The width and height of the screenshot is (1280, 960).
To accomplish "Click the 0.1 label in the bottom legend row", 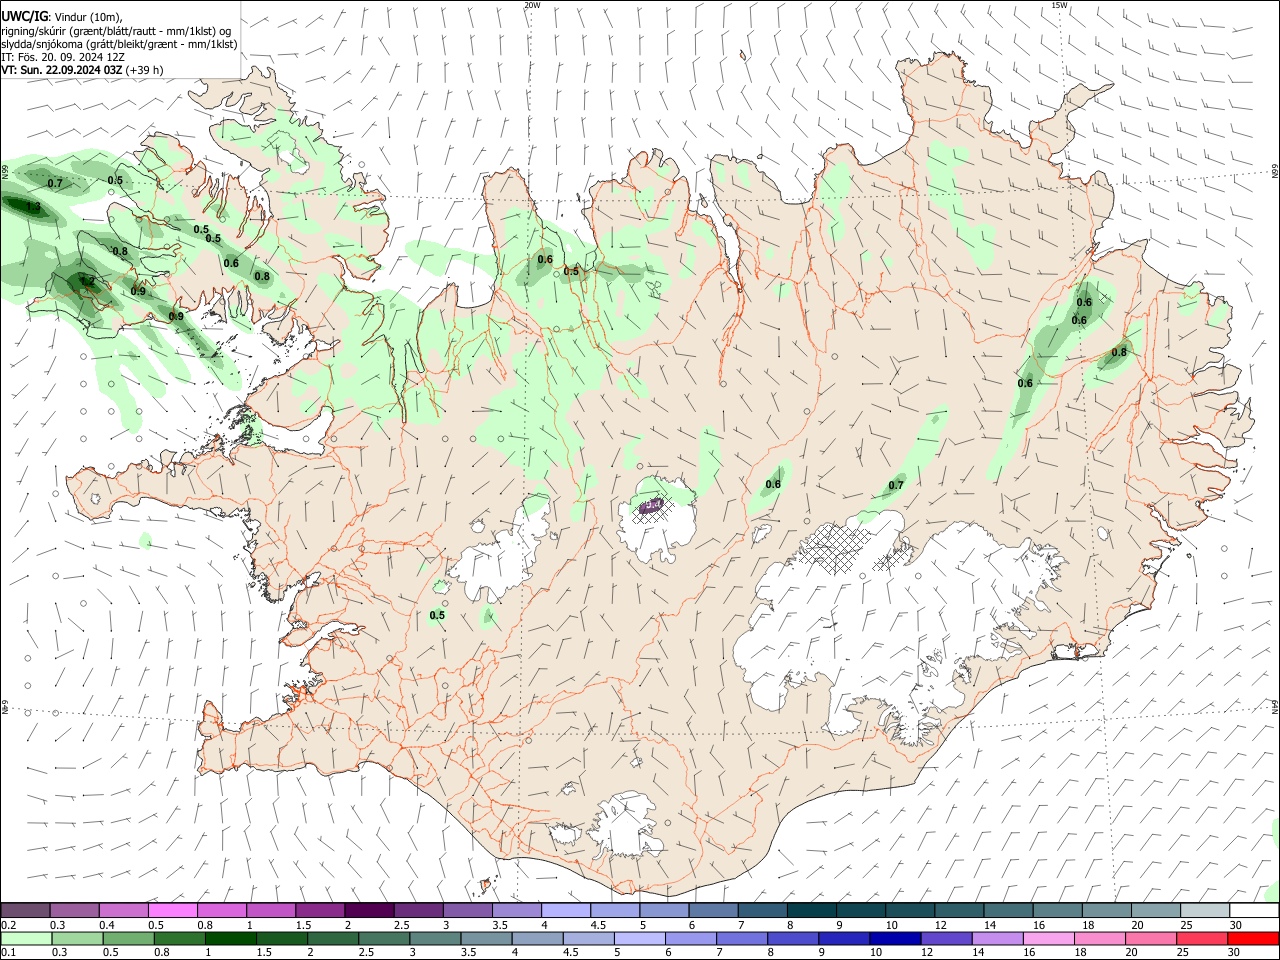I will click(x=8, y=953).
